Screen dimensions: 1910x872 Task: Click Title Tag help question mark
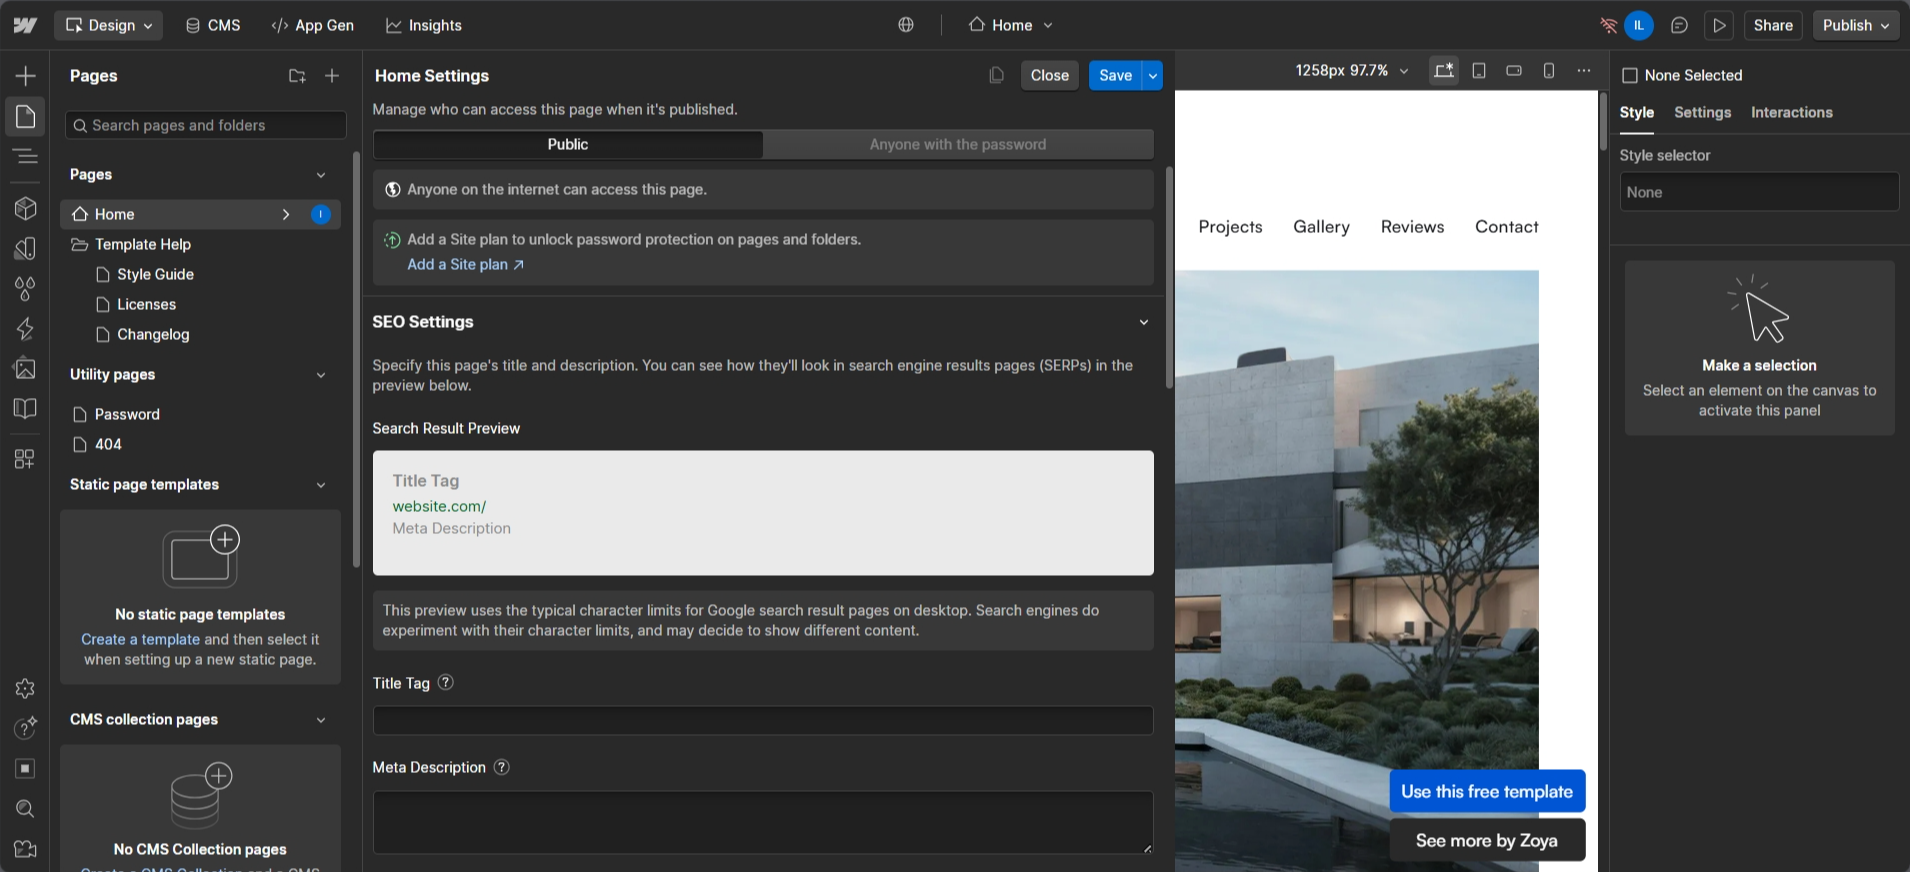[446, 682]
